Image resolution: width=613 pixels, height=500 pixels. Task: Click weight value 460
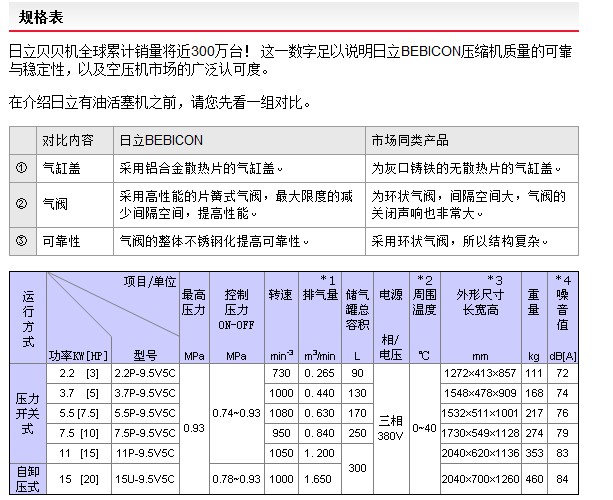pos(534,479)
